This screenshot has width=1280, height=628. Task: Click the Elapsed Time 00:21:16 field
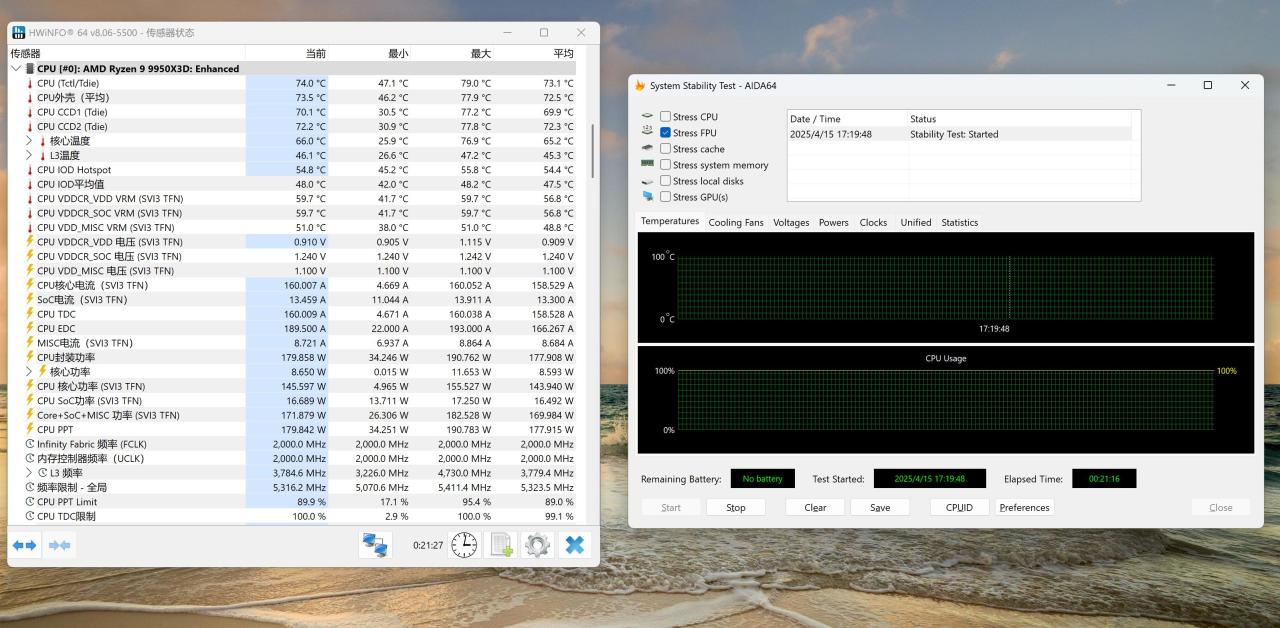click(1104, 479)
